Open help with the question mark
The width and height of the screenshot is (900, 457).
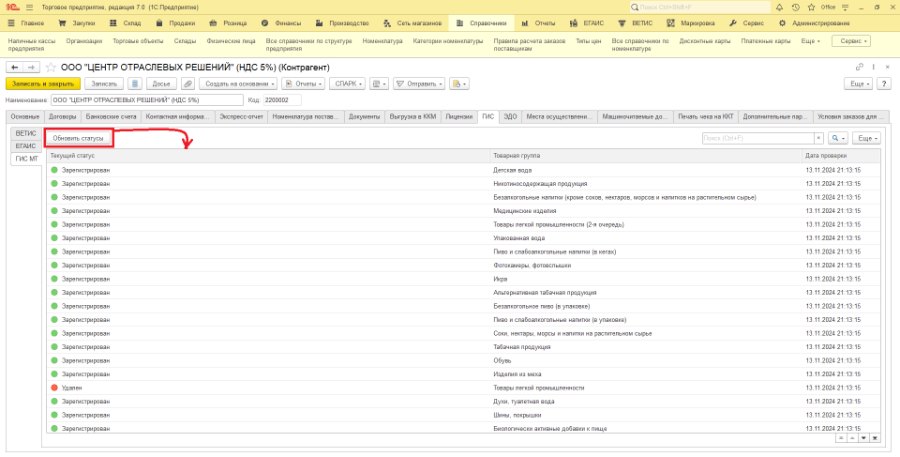[884, 84]
